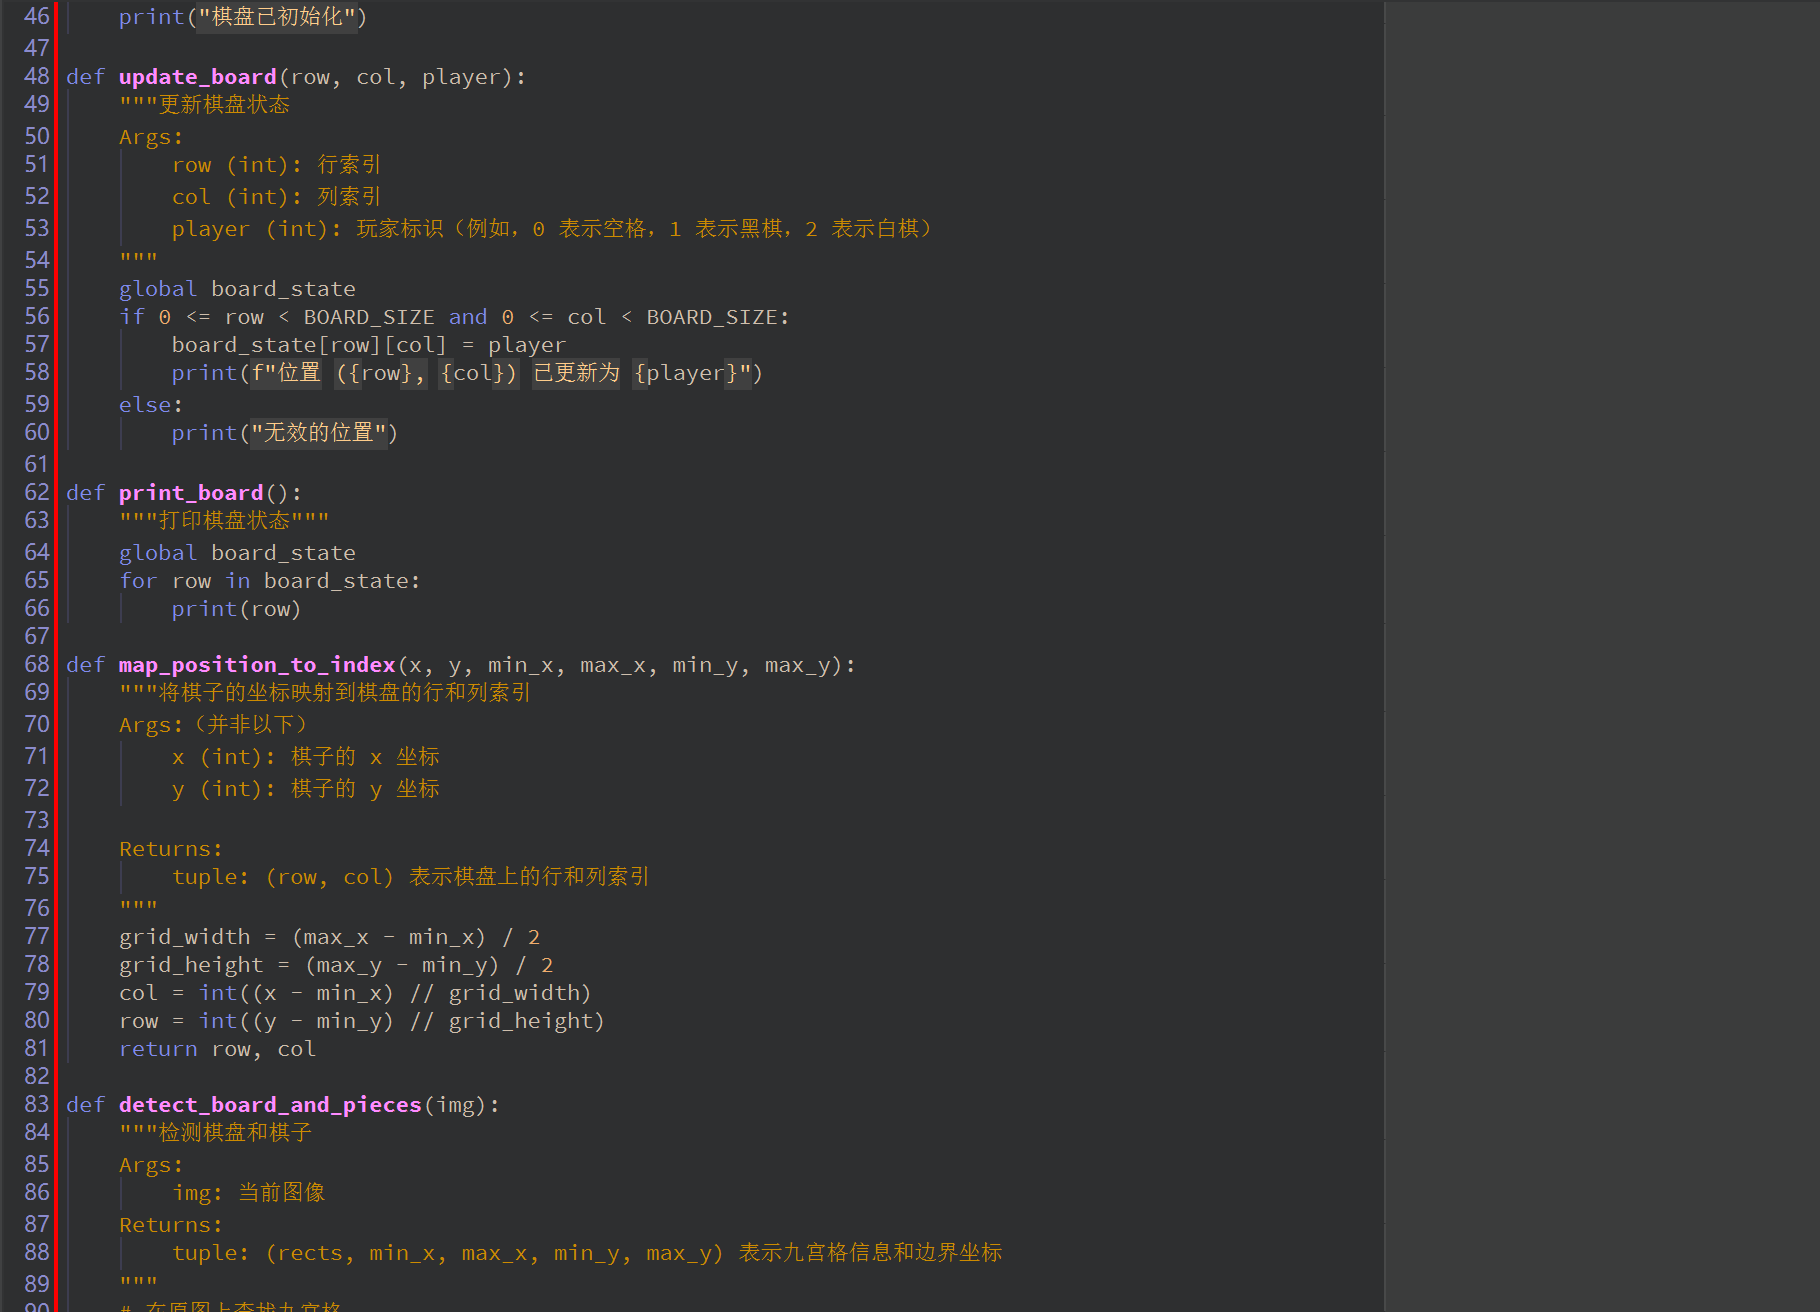Click the print_board function name
The image size is (1820, 1312).
point(190,493)
